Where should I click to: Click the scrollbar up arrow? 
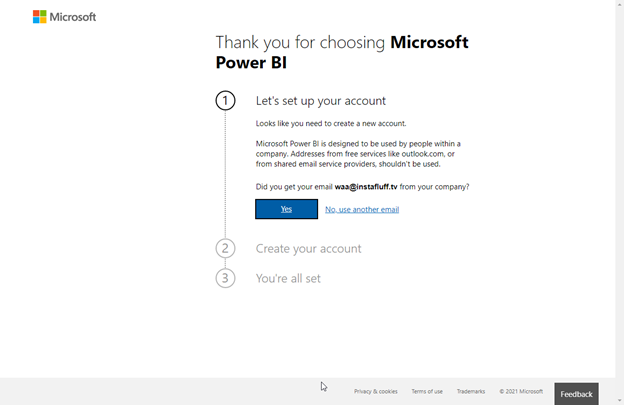tap(620, 3)
